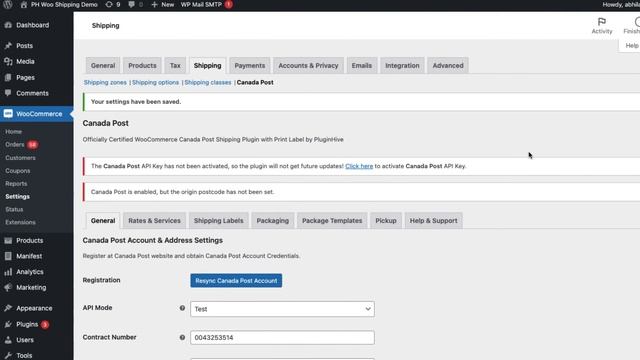The image size is (640, 360).
Task: Click the Resync Canada Post Account button
Action: 236,281
